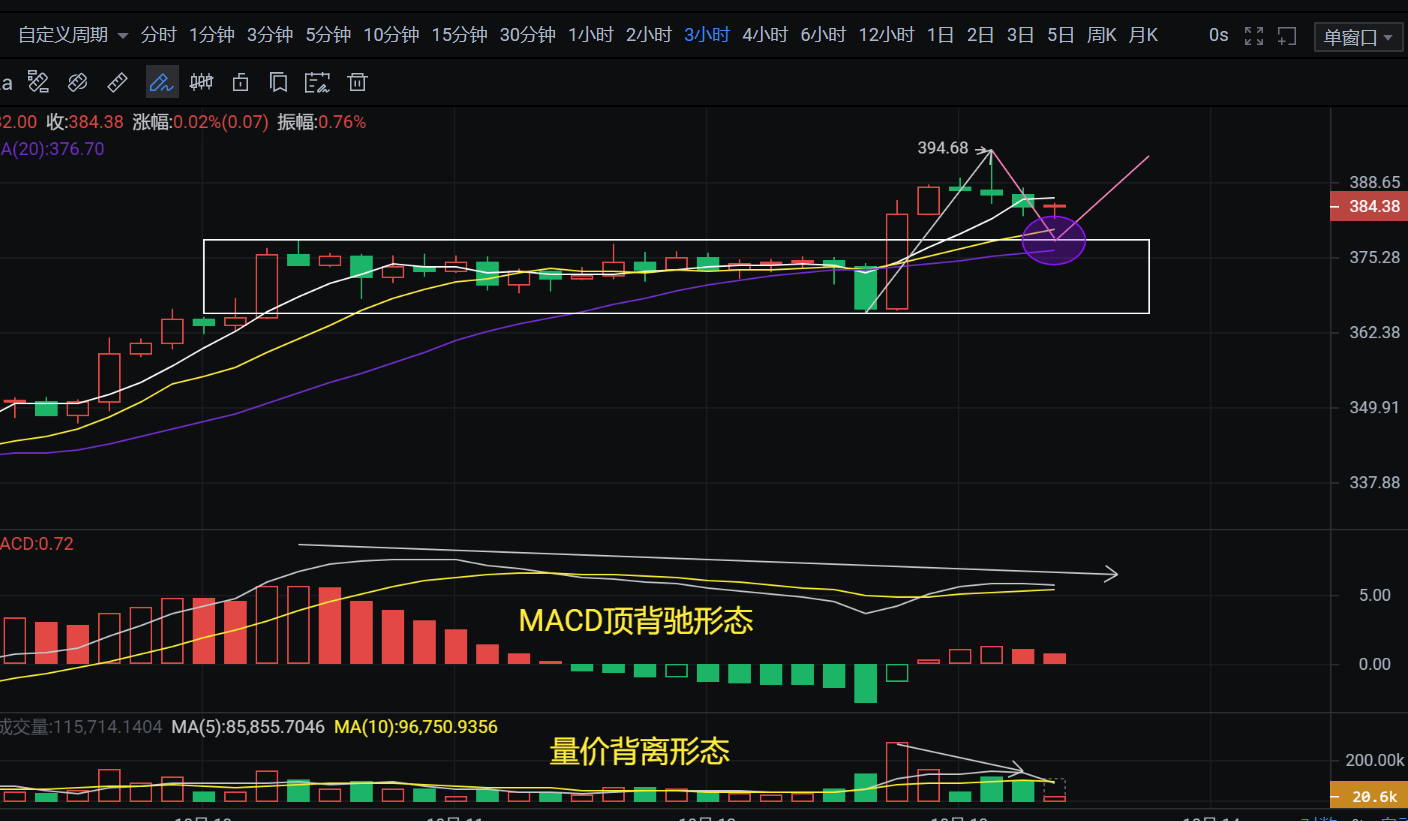Toggle the blue pencil drawing tool
1408x821 pixels.
click(162, 82)
